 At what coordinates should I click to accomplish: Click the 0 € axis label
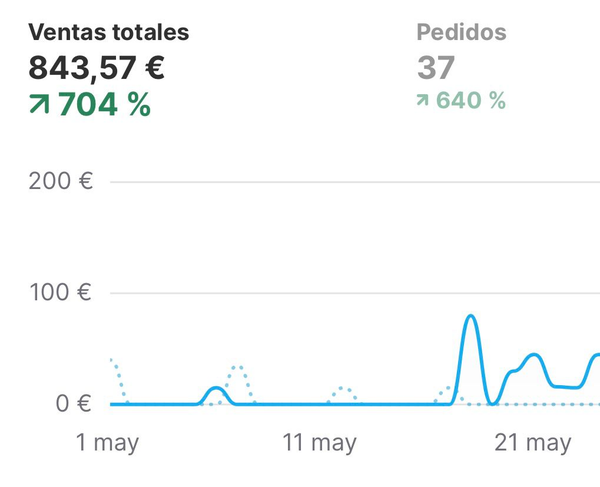point(70,404)
